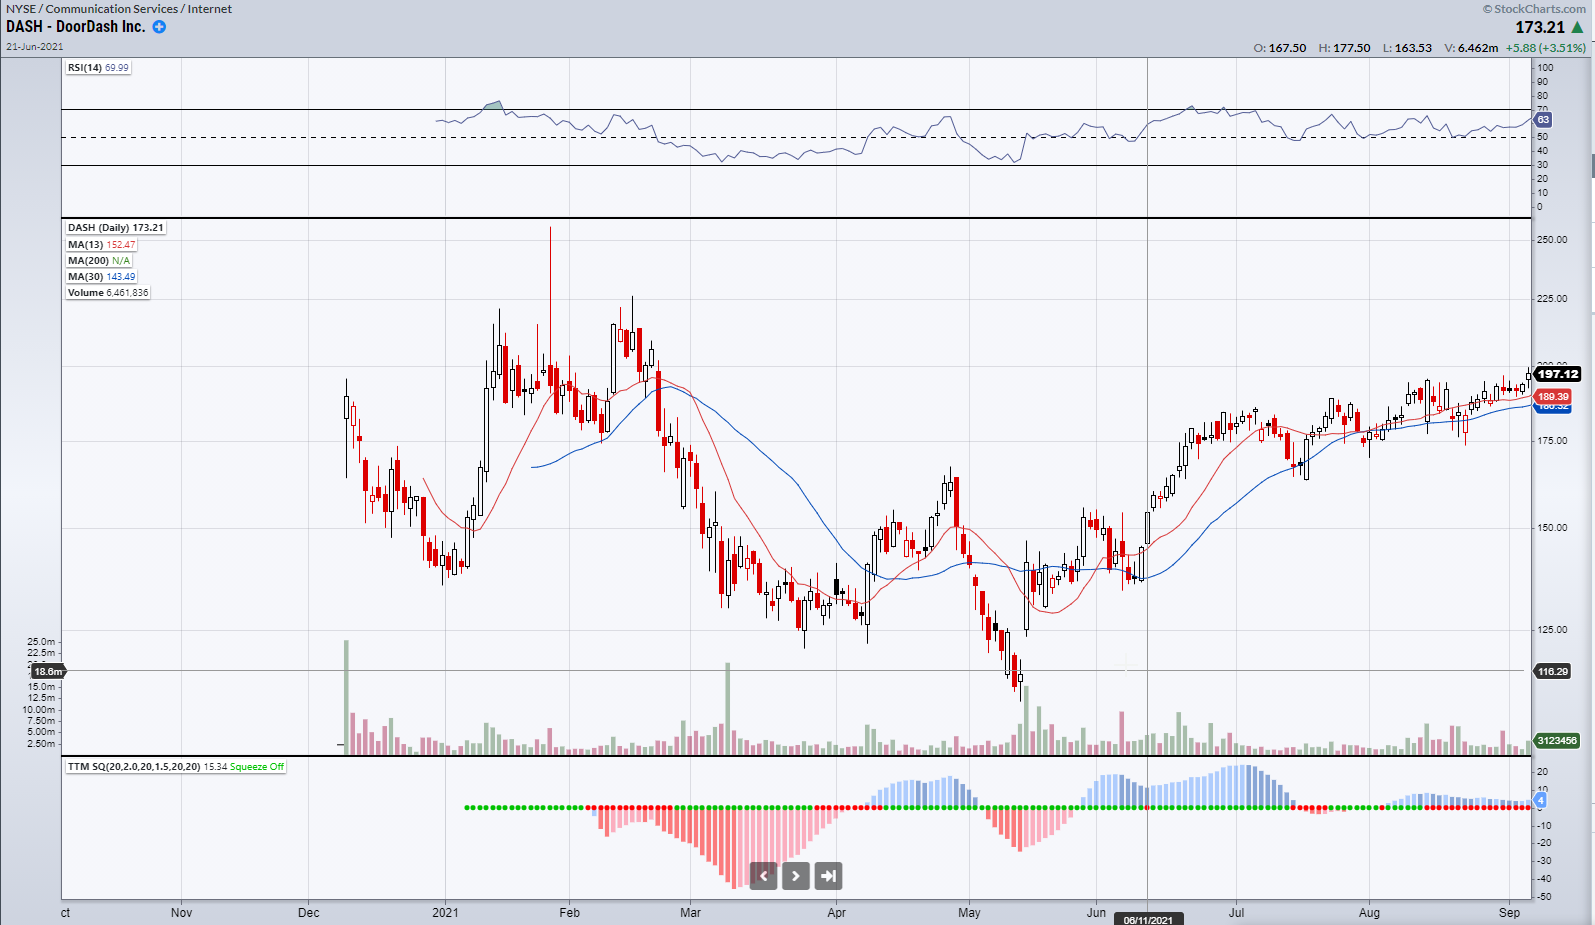
Task: Select the DASH (Daily) 173.21 legend label
Action: [x=115, y=228]
